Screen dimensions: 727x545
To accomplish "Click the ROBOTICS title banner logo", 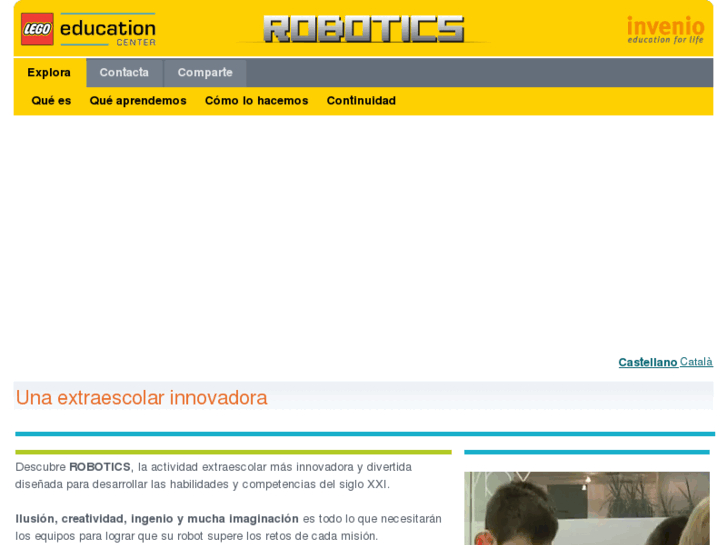I will pos(364,29).
